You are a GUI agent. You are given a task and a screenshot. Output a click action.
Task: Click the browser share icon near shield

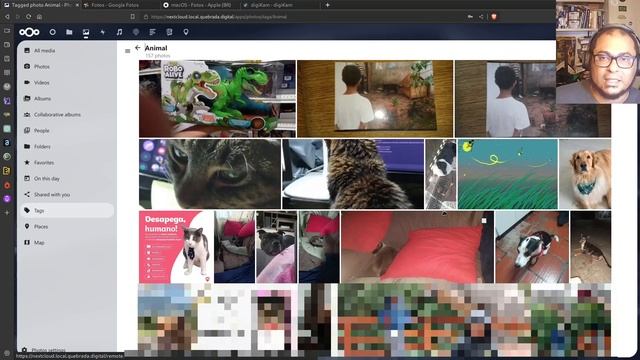(x=481, y=17)
